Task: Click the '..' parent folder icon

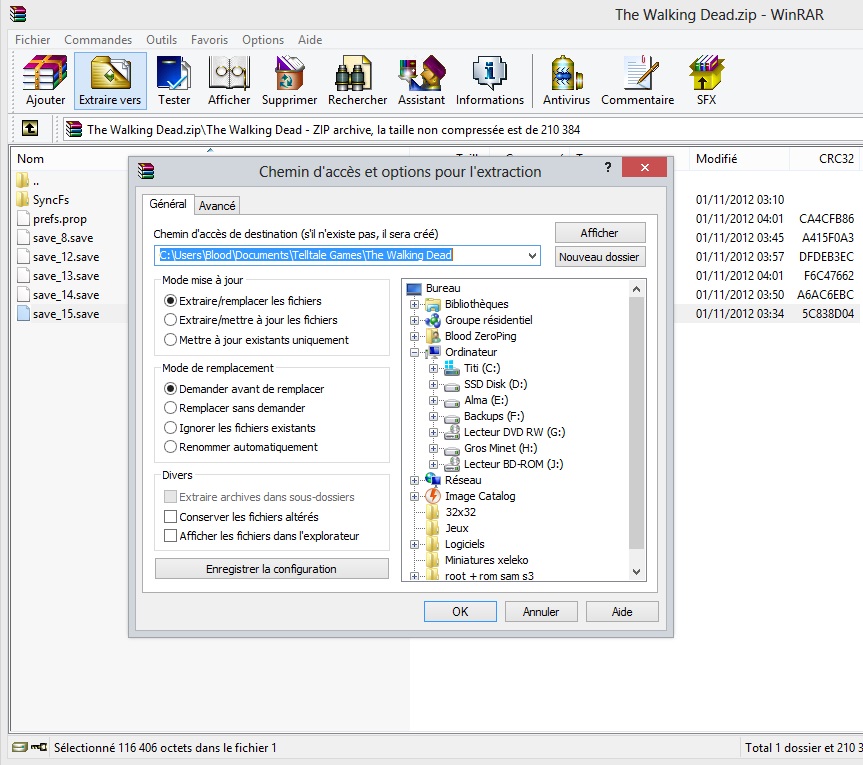Action: tap(23, 180)
